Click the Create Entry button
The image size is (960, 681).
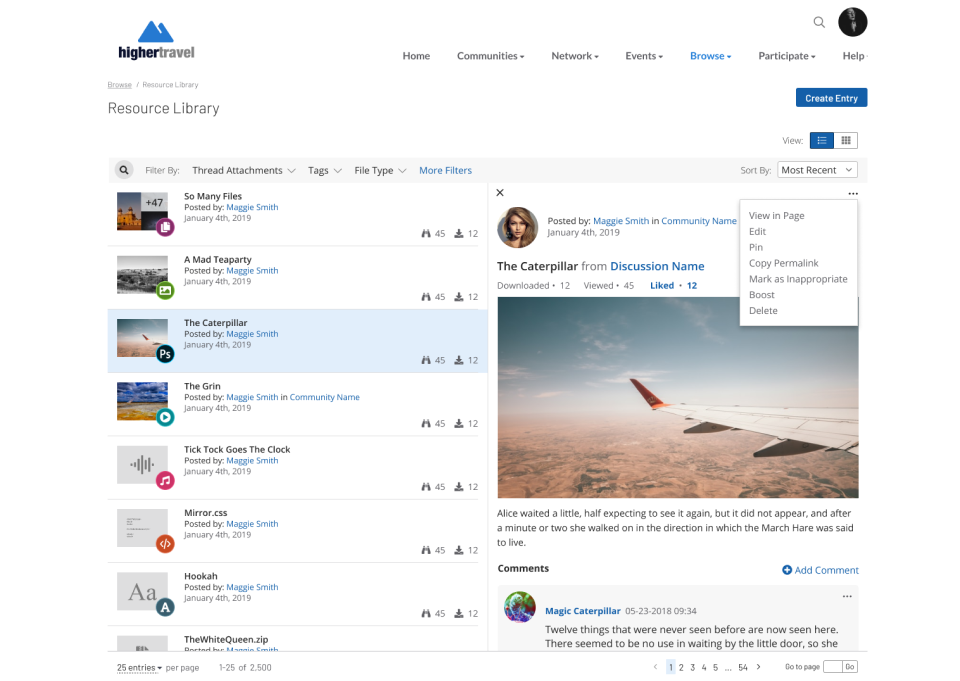831,98
